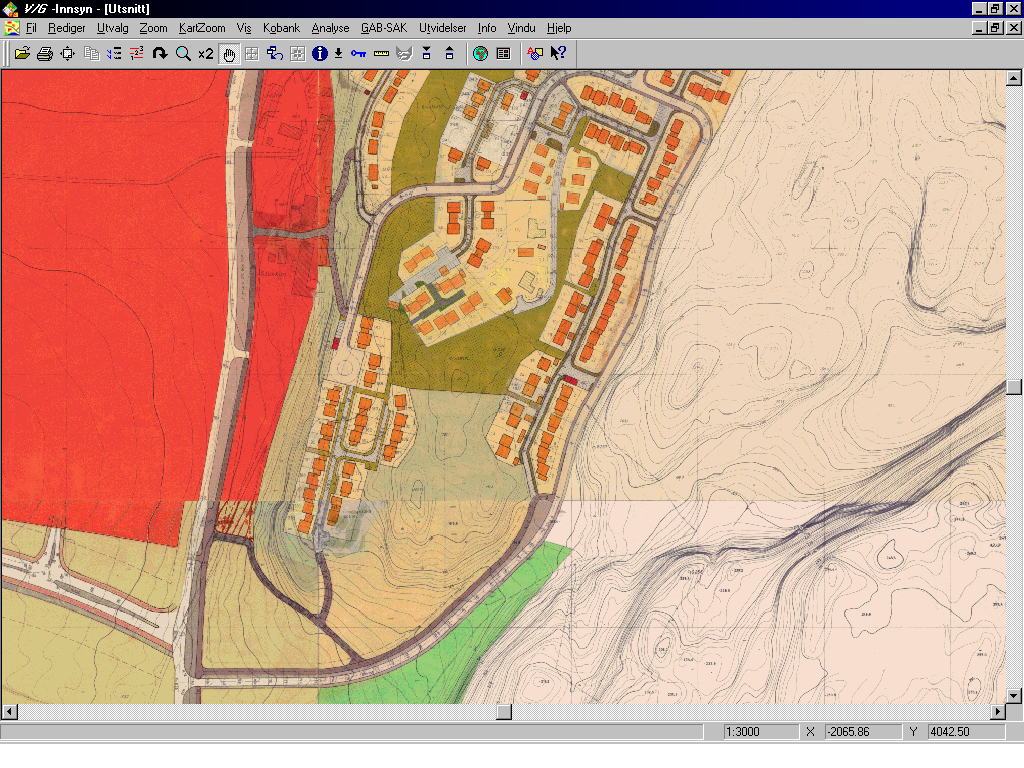Open the Info menu
1024x768 pixels.
pos(487,28)
